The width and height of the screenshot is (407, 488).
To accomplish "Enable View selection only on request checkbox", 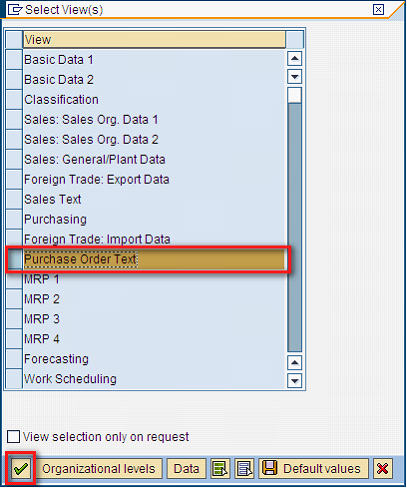I will click(13, 437).
